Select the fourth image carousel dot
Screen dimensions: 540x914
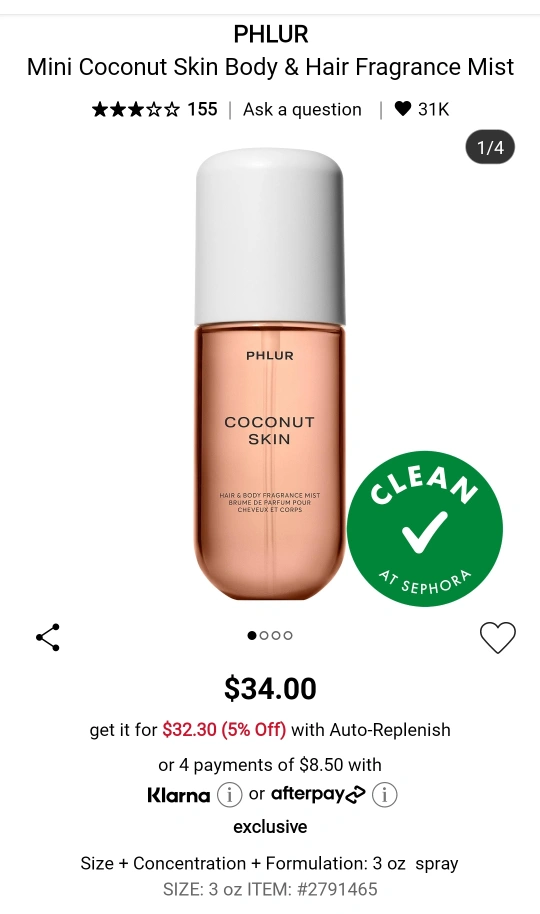click(288, 635)
